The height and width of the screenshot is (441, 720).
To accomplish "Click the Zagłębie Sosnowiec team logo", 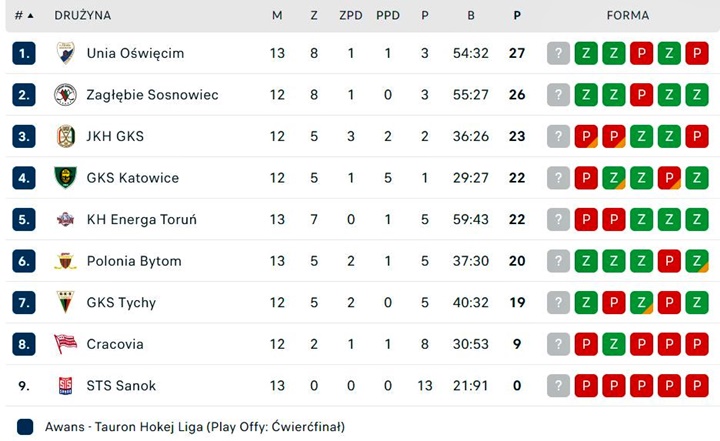I will coord(65,95).
